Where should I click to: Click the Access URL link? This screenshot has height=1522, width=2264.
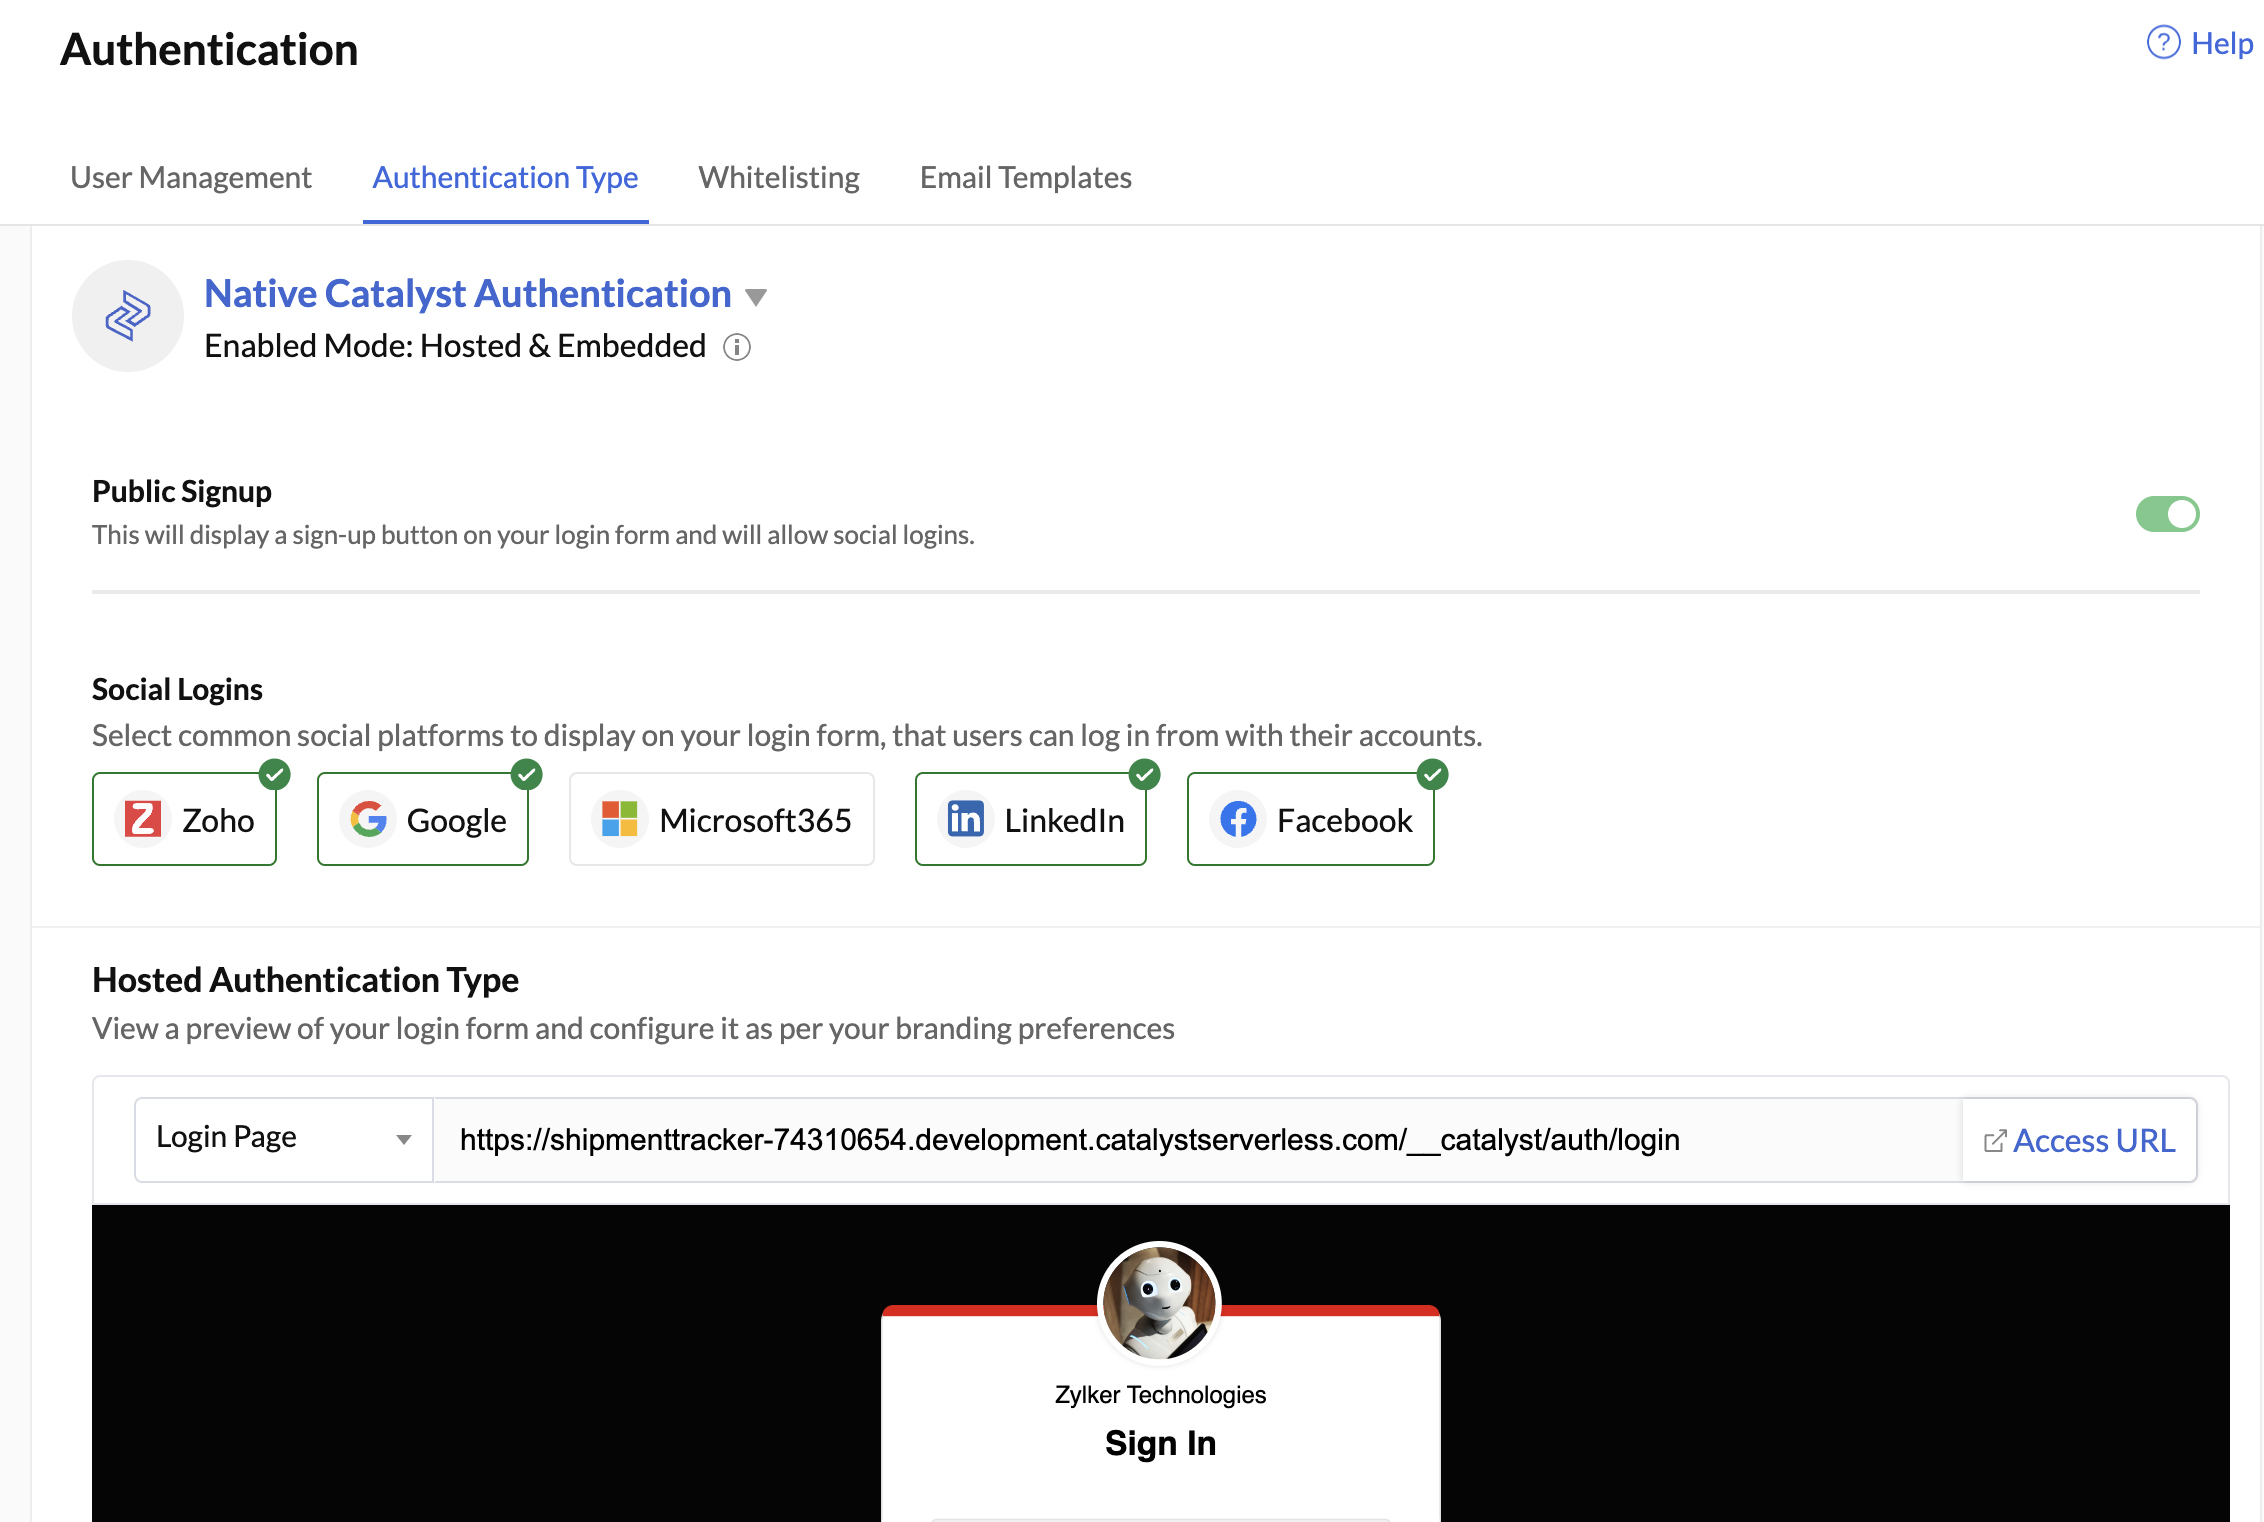[x=2094, y=1139]
